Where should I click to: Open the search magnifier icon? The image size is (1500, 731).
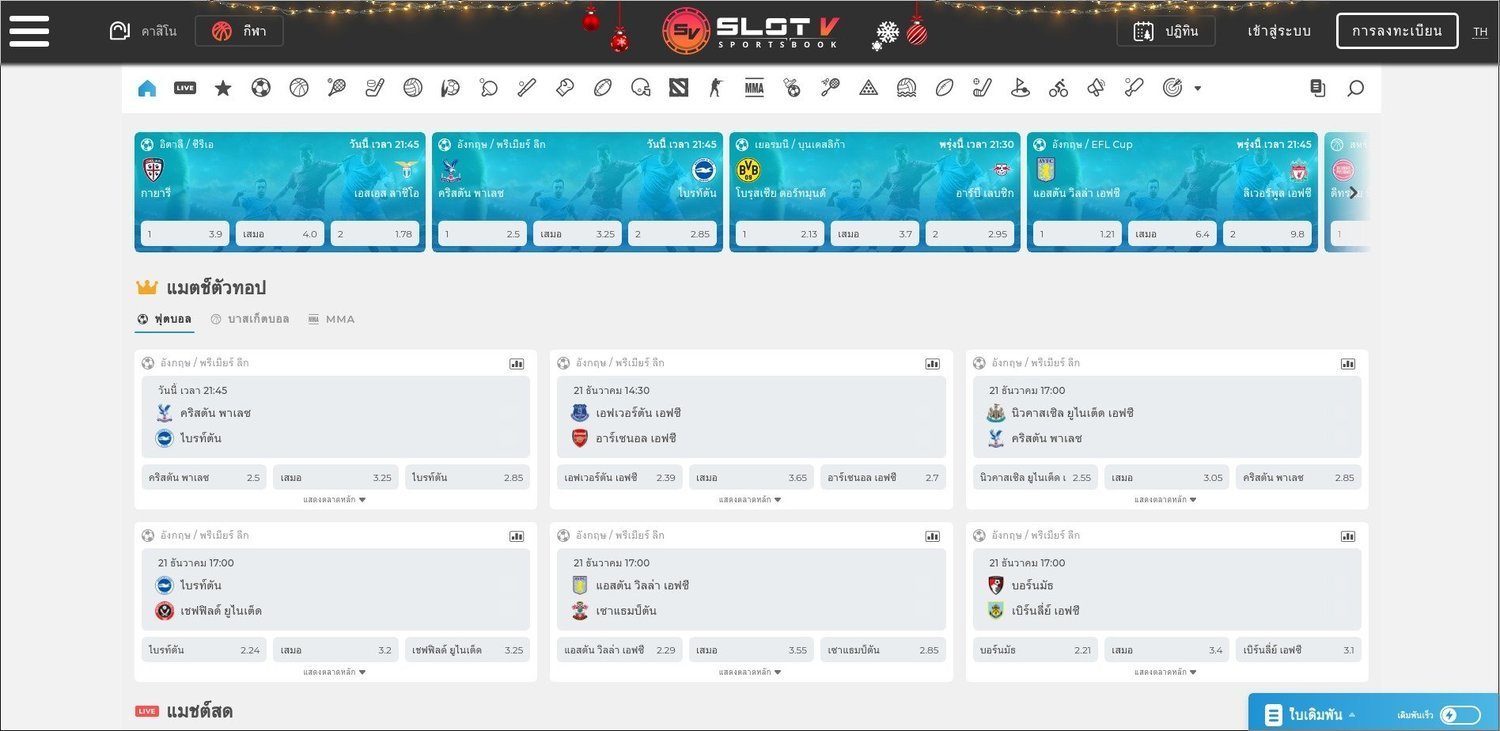pyautogui.click(x=1355, y=88)
